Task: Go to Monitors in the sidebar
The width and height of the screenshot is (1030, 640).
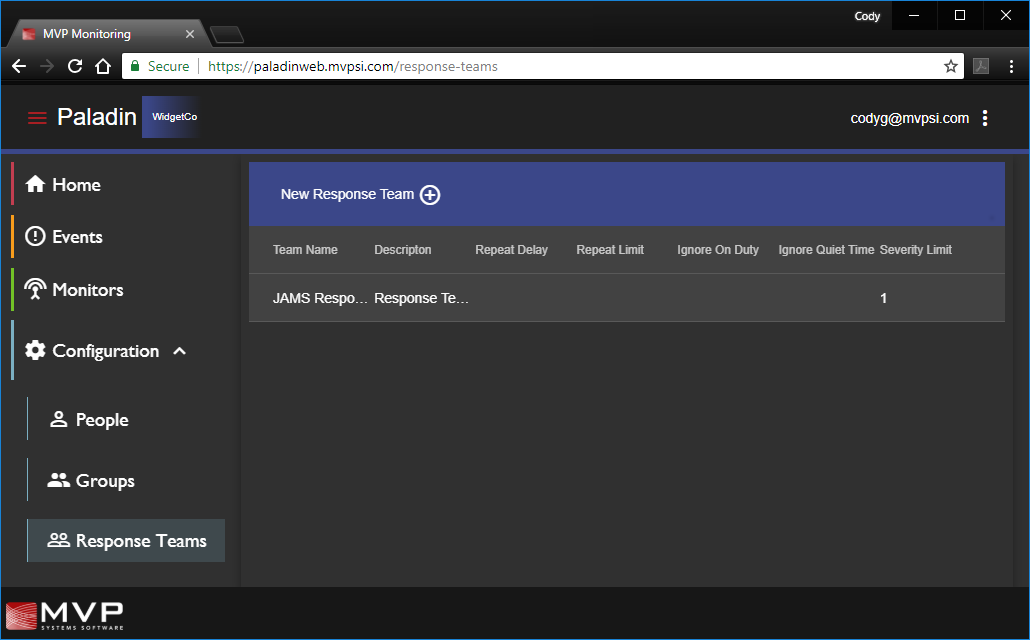Action: tap(87, 290)
